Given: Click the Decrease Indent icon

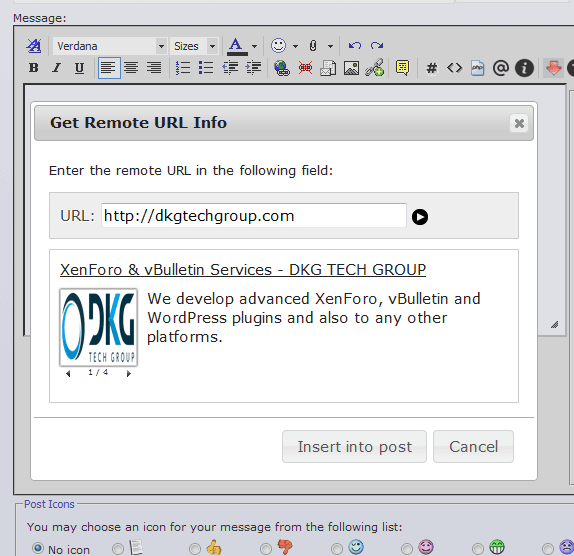Looking at the screenshot, I should 230,68.
